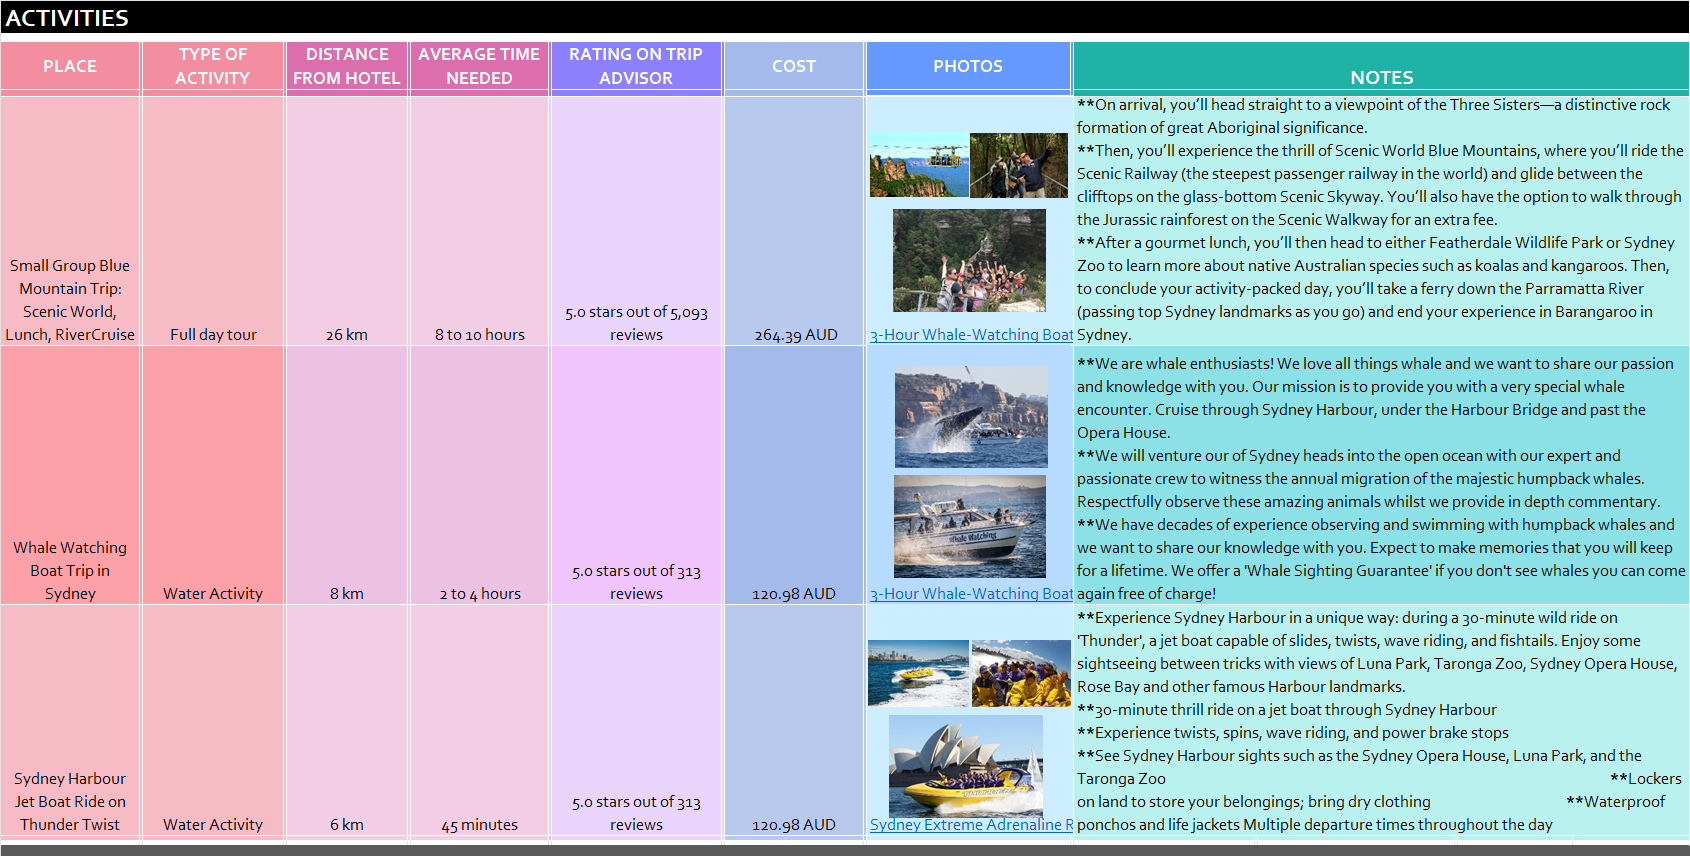
Task: Select the notes starting 'On arrival, you'll head'
Action: coord(1381,221)
